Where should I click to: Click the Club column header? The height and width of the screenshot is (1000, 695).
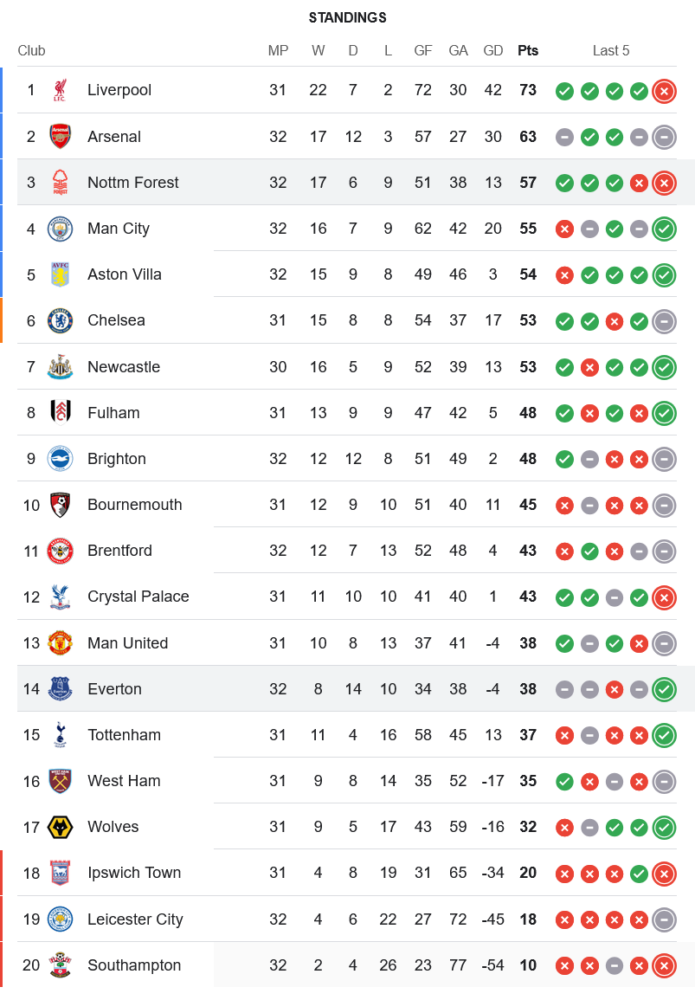click(x=31, y=51)
